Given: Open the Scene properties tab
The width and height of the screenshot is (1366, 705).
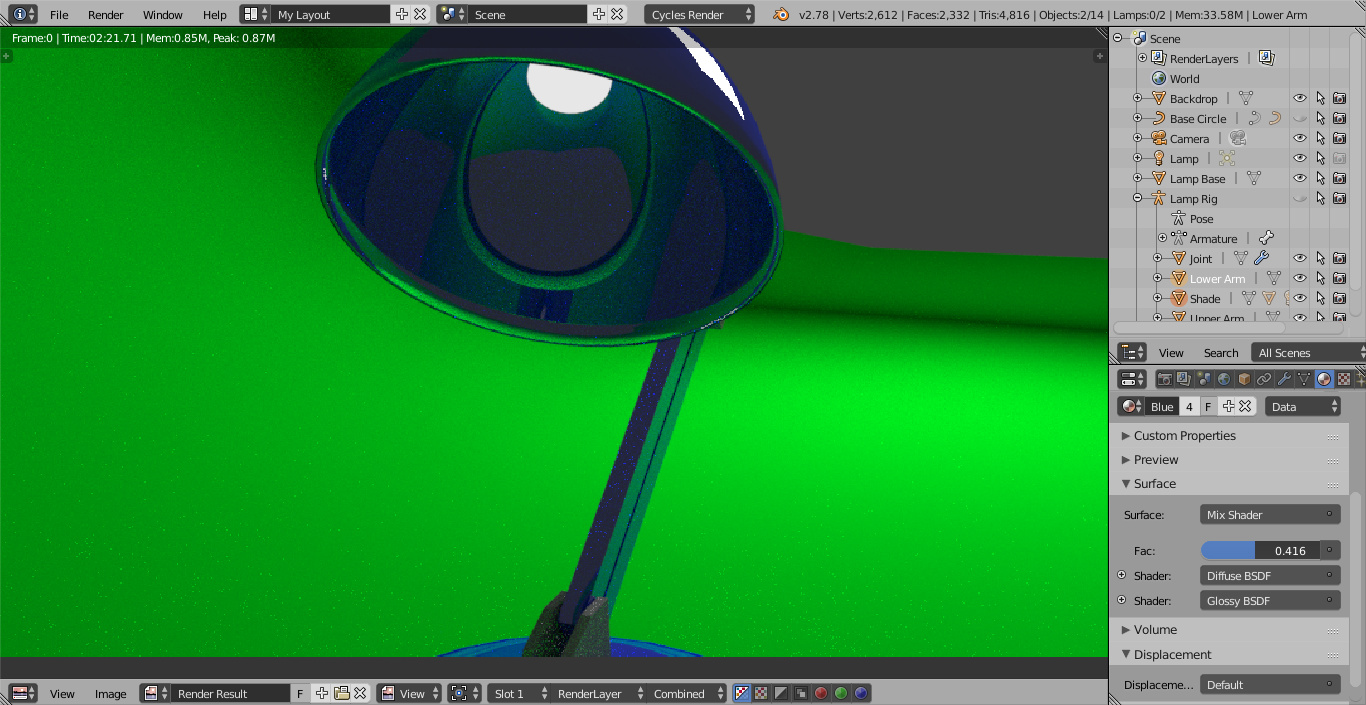Looking at the screenshot, I should 1204,379.
